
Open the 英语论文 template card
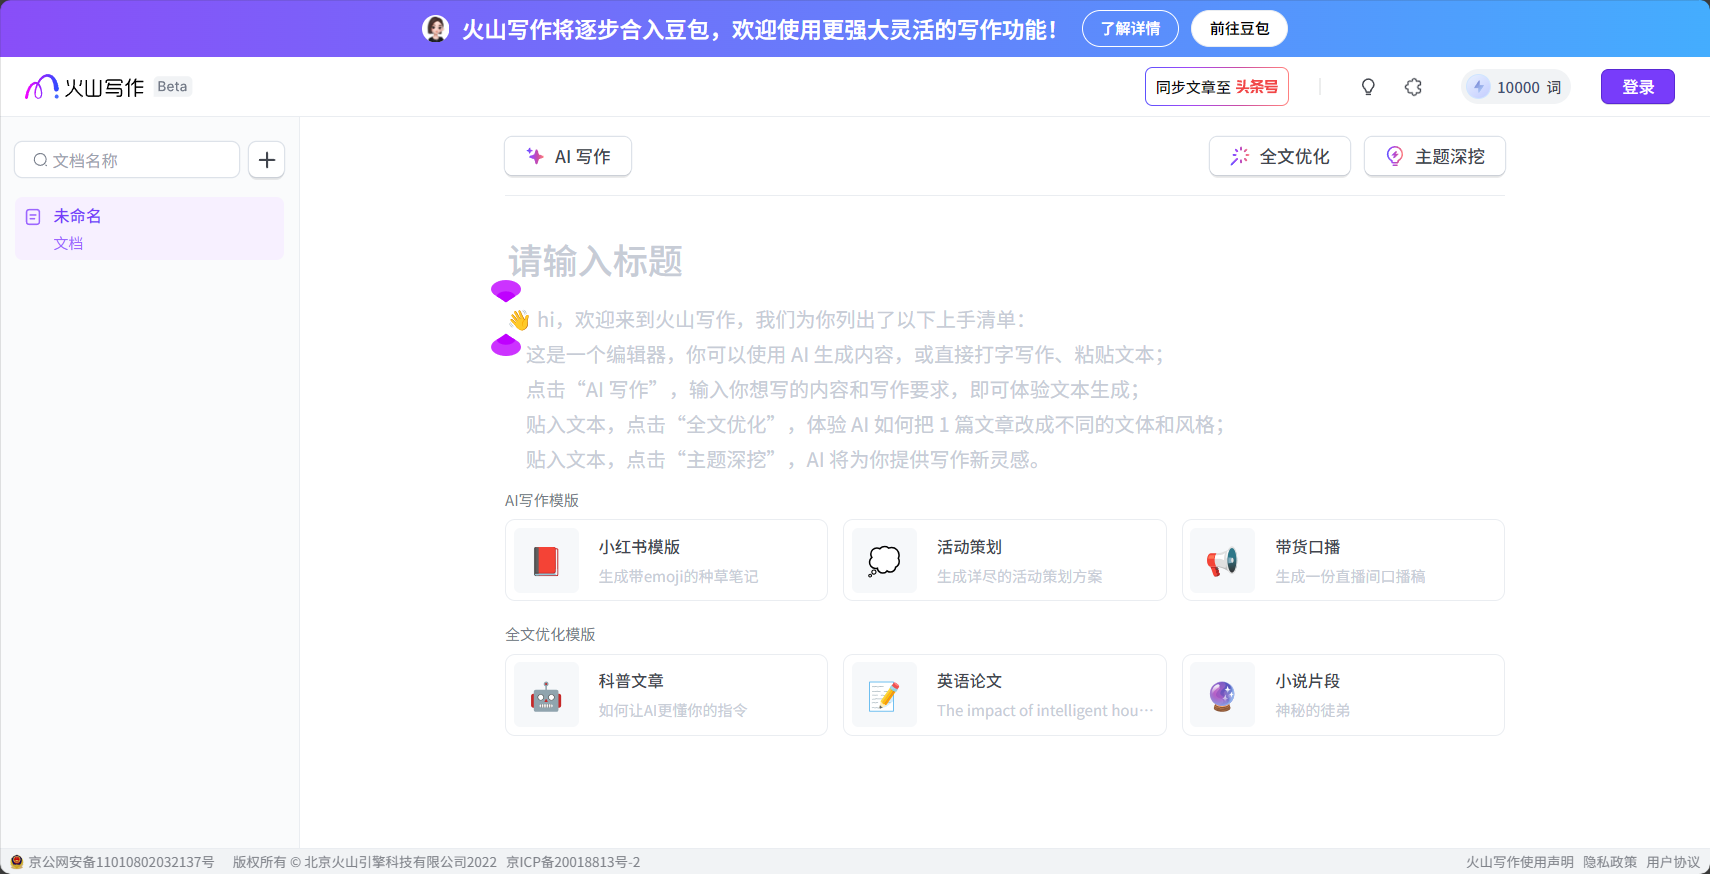tap(1004, 695)
